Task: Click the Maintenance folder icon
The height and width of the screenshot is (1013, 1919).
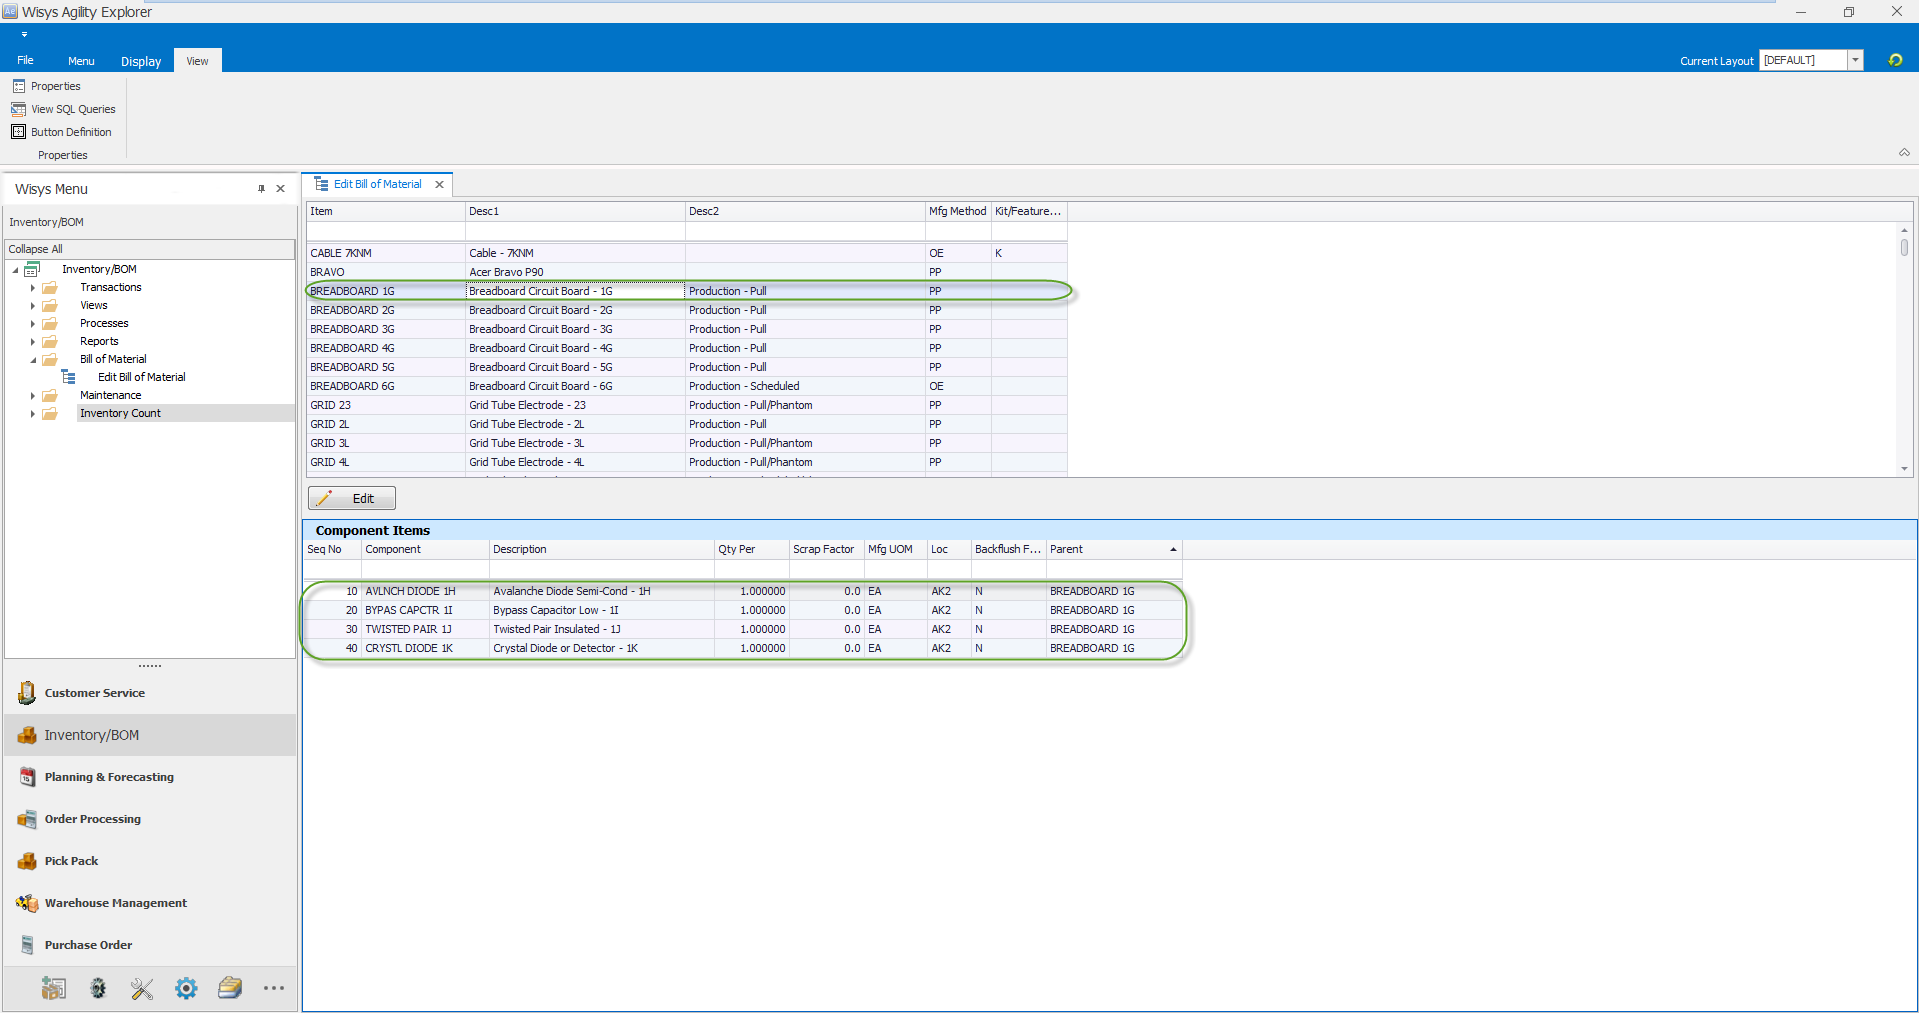Action: point(50,395)
